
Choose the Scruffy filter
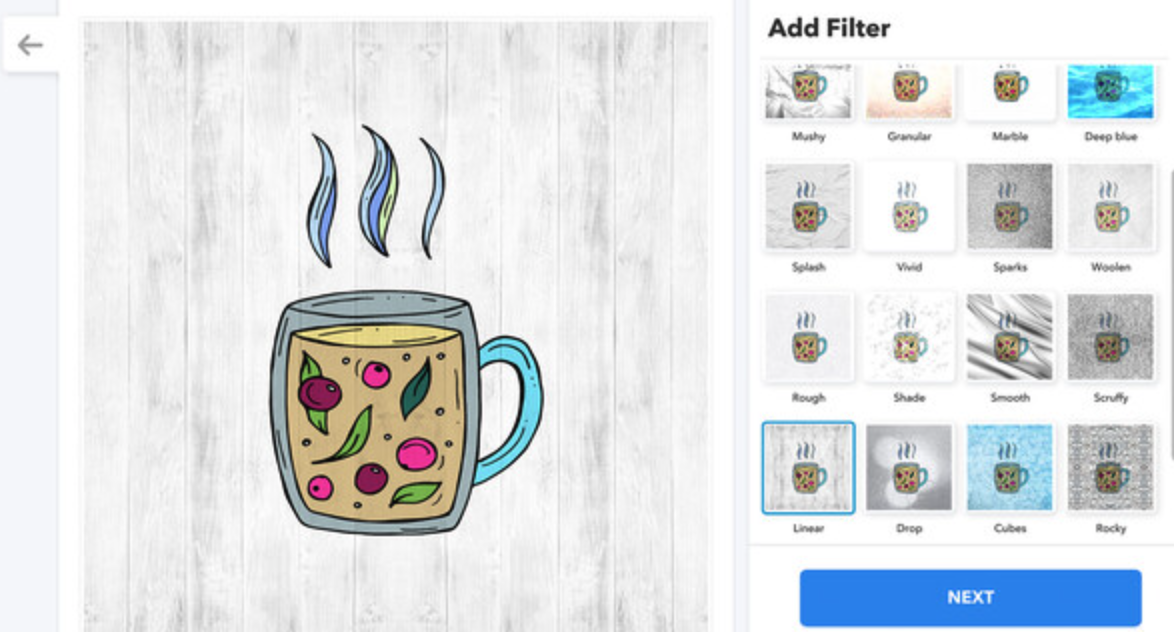[x=1110, y=337]
